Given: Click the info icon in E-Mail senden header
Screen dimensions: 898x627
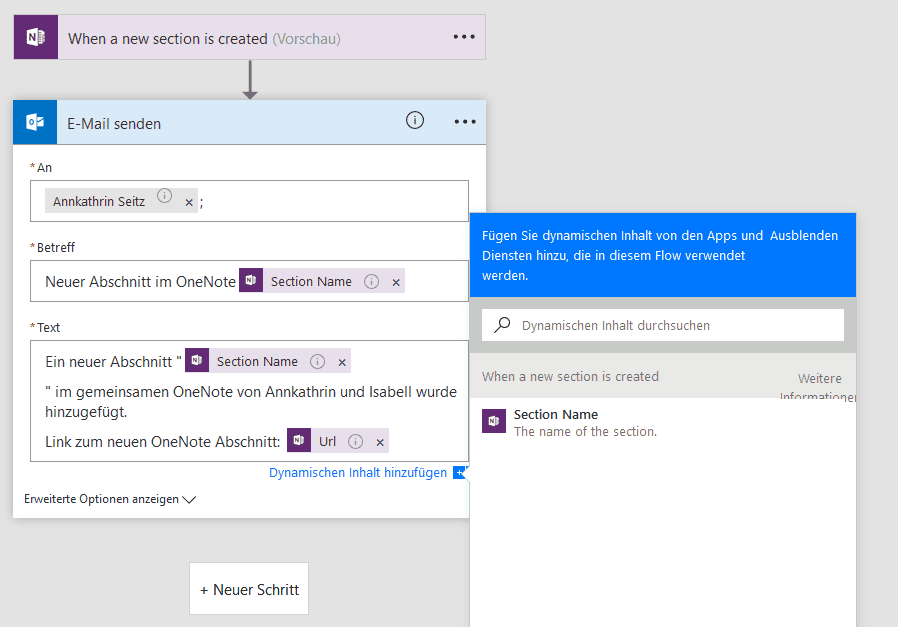Looking at the screenshot, I should coord(415,120).
